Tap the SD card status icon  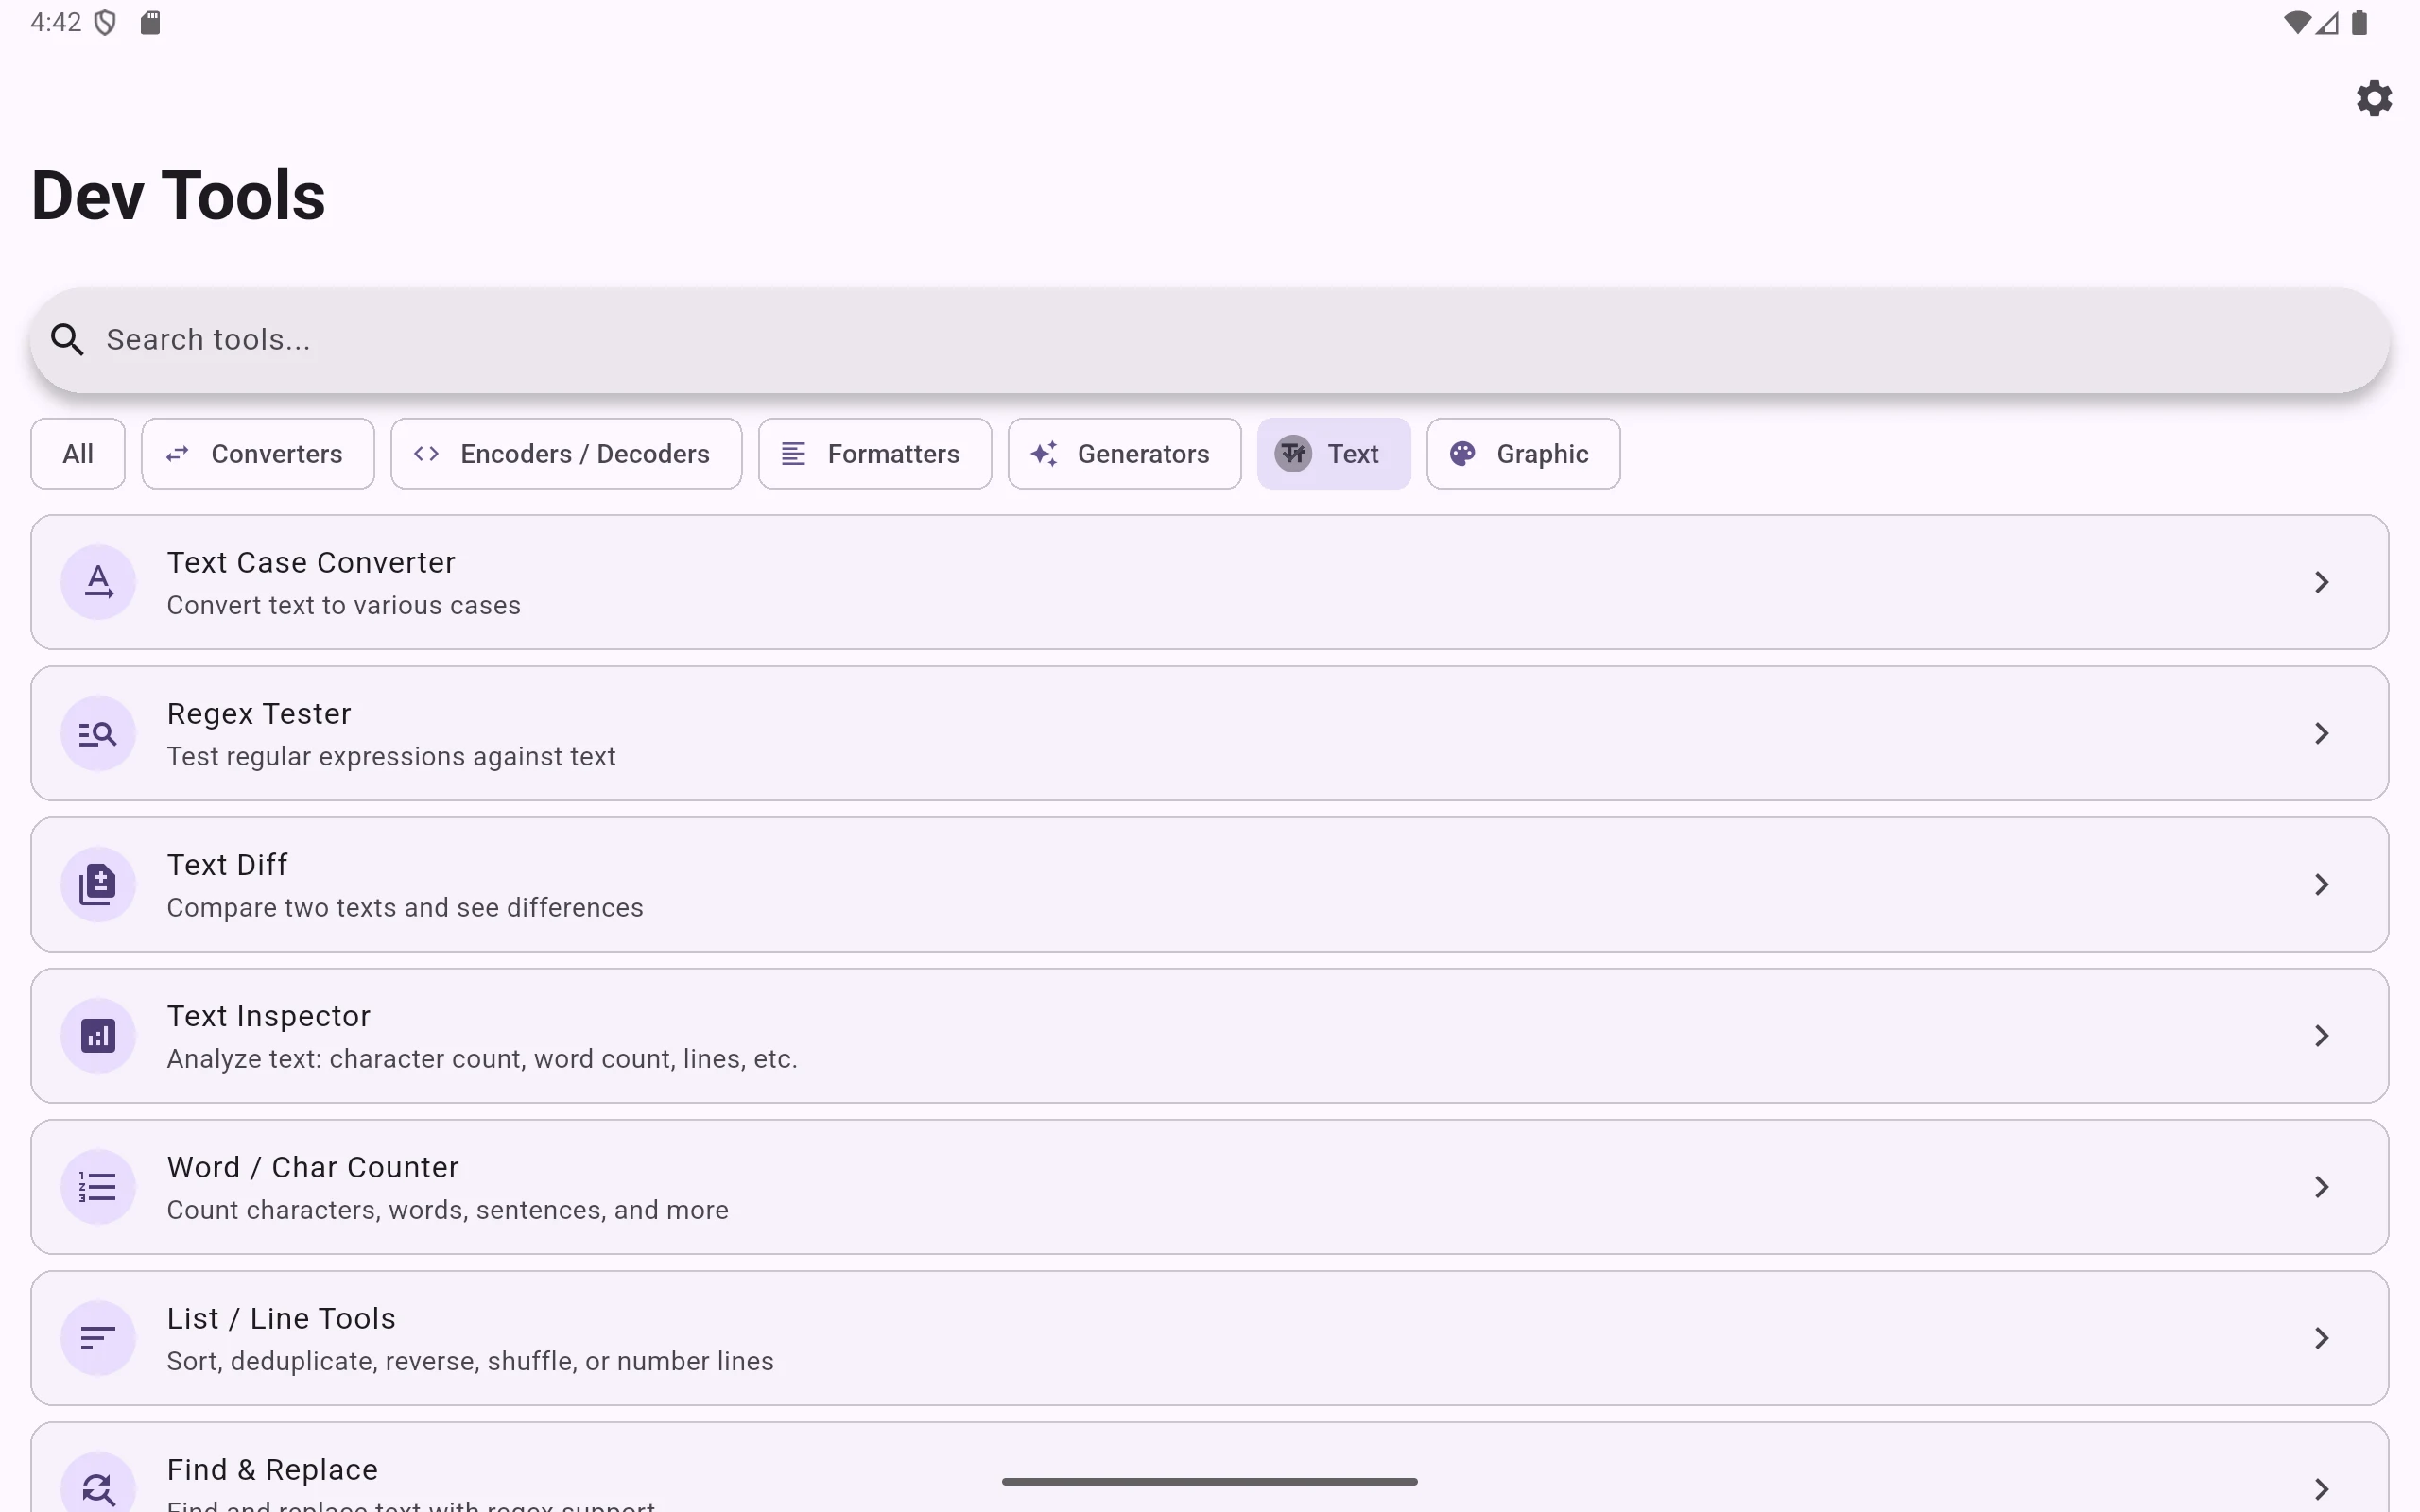coord(150,22)
